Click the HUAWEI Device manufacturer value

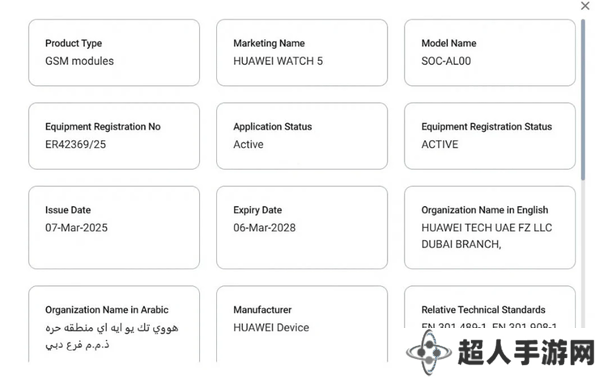271,327
